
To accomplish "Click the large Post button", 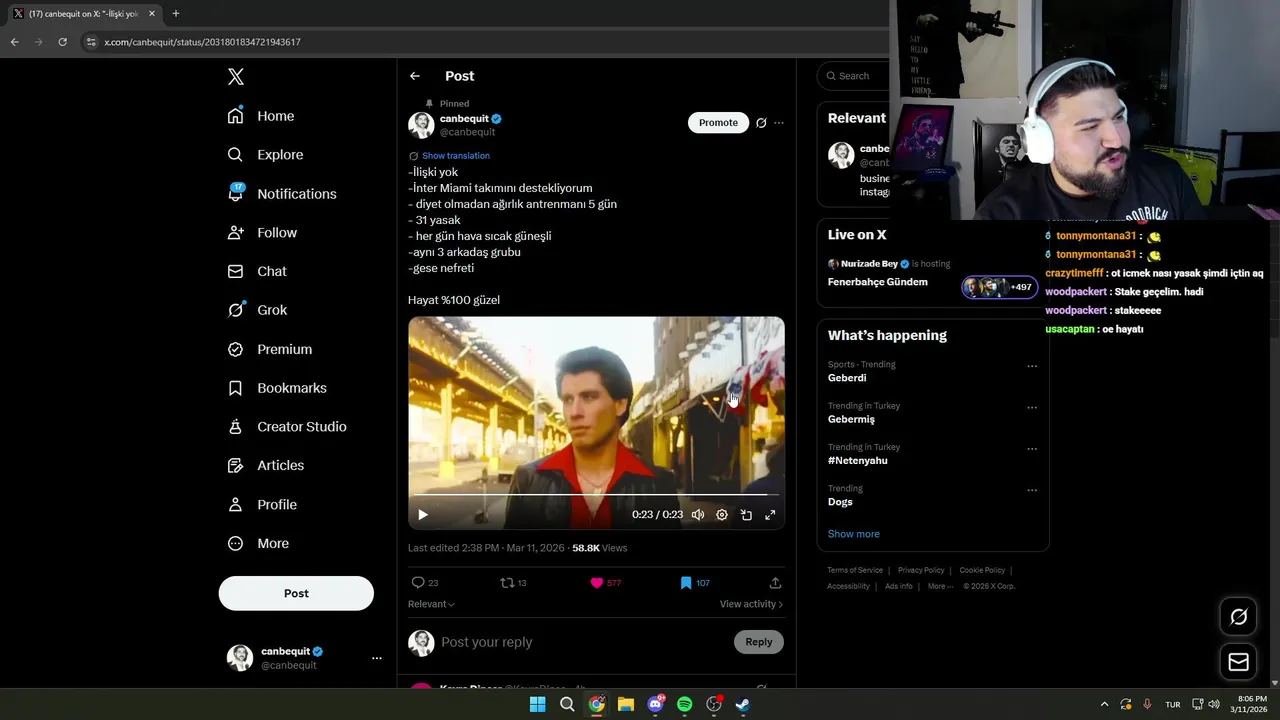I will pyautogui.click(x=296, y=593).
